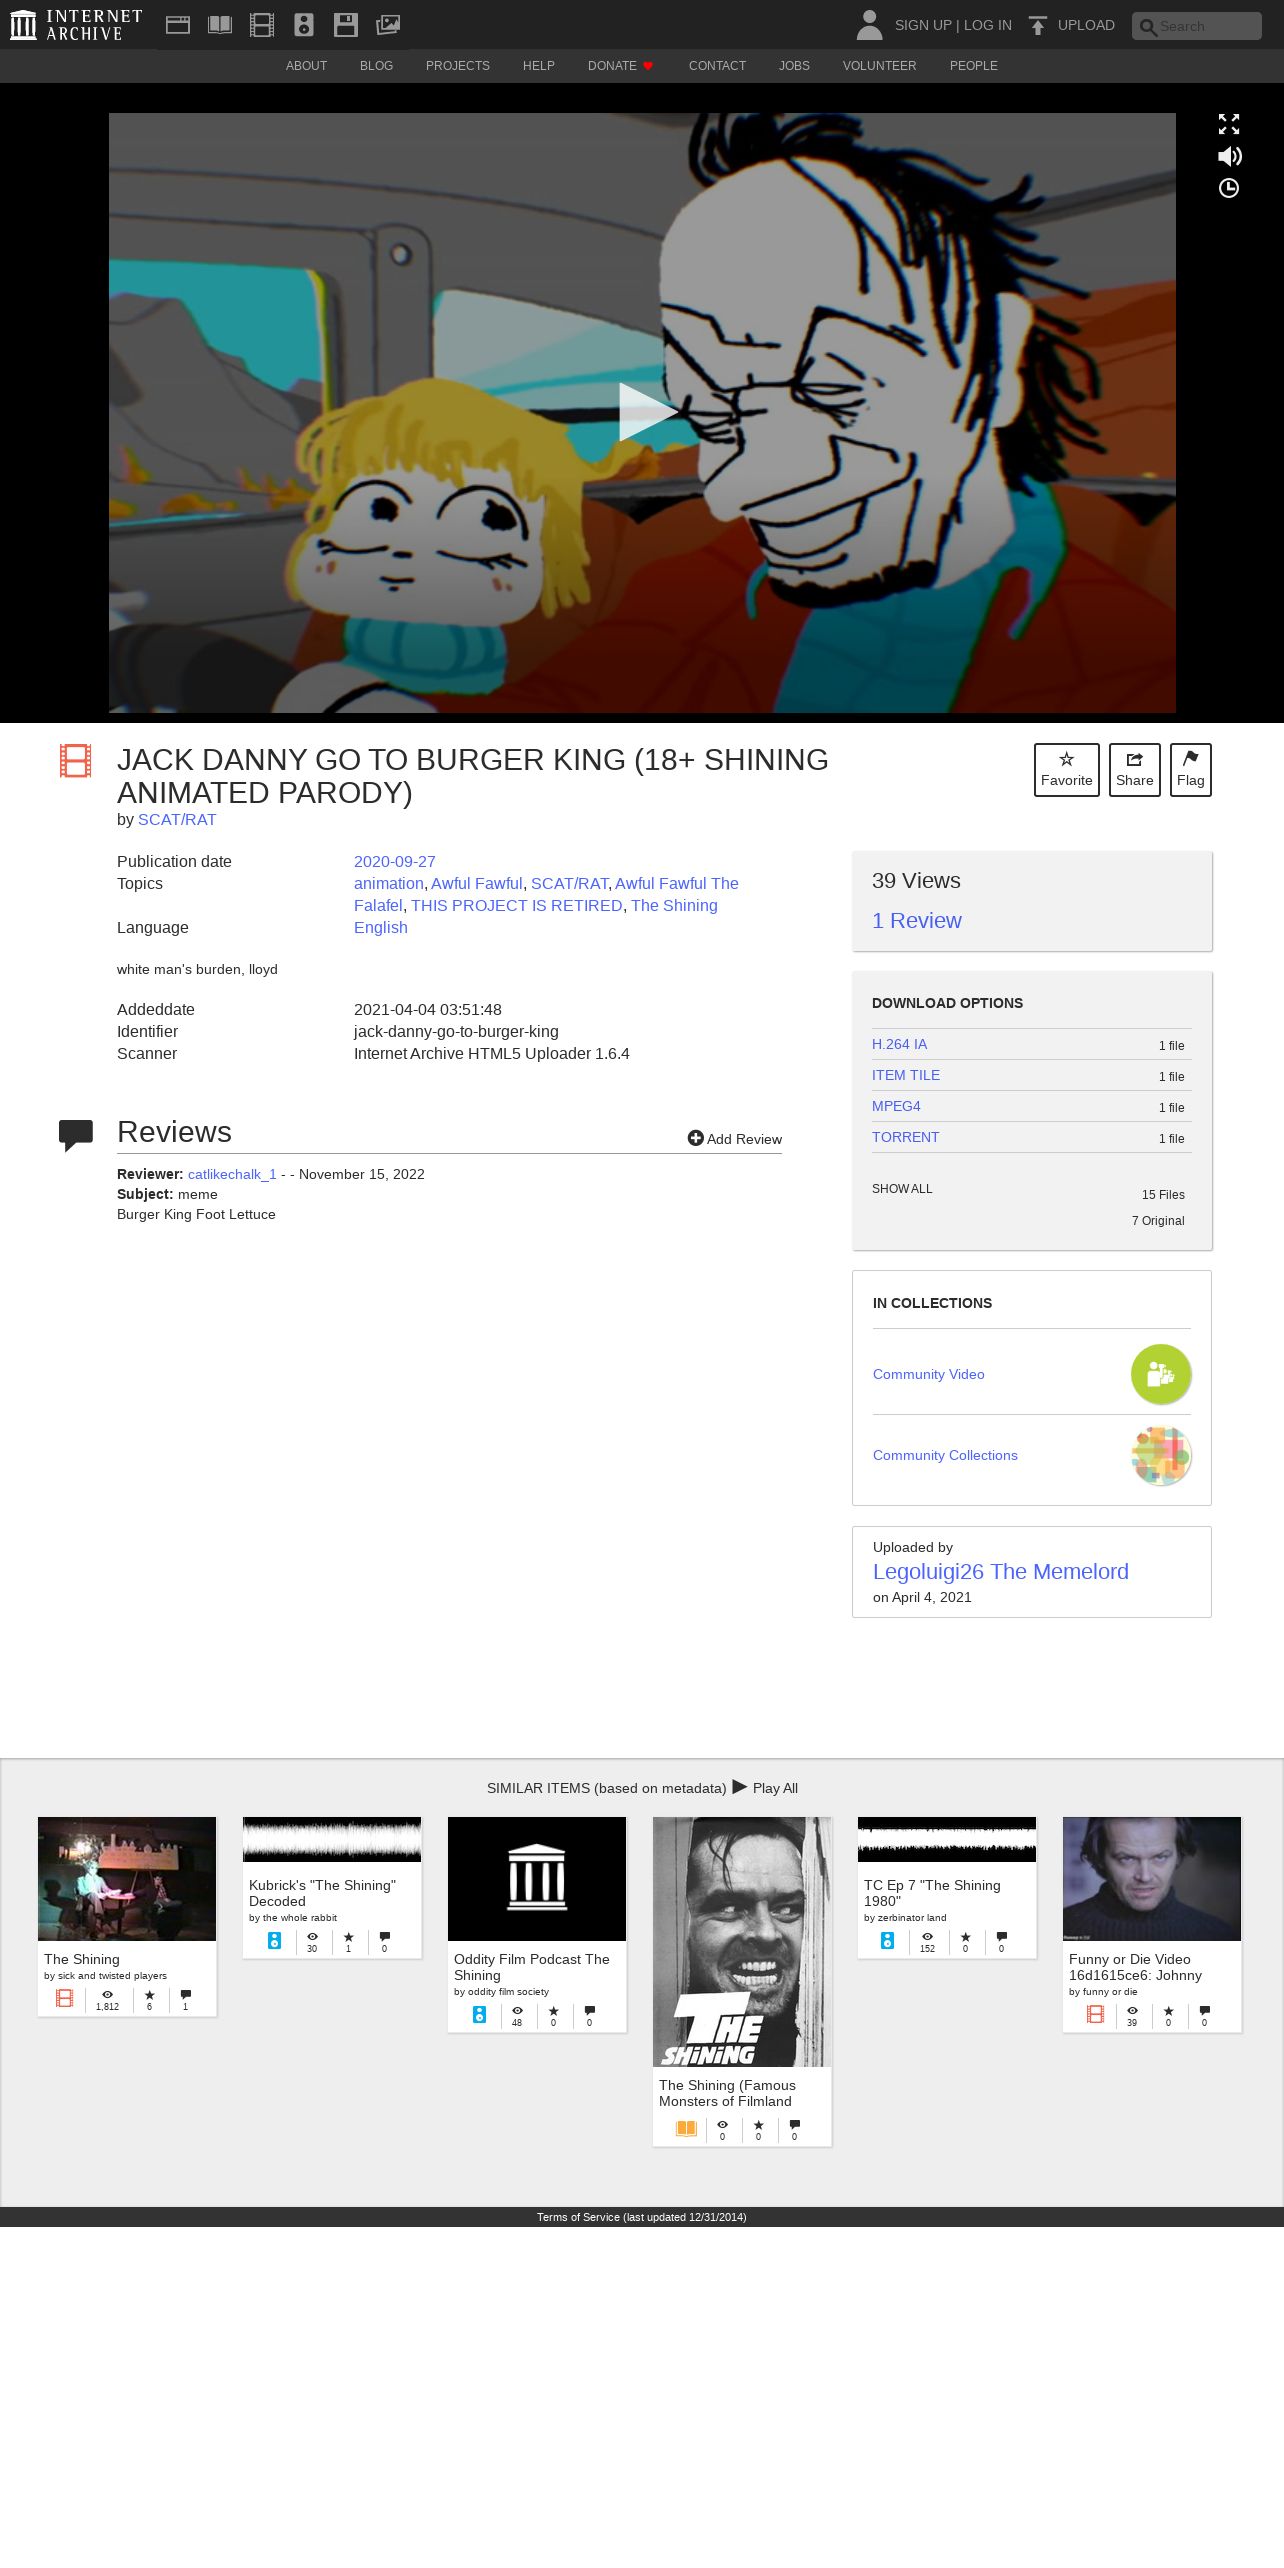Open the Audio speaker icon in top bar

[304, 25]
